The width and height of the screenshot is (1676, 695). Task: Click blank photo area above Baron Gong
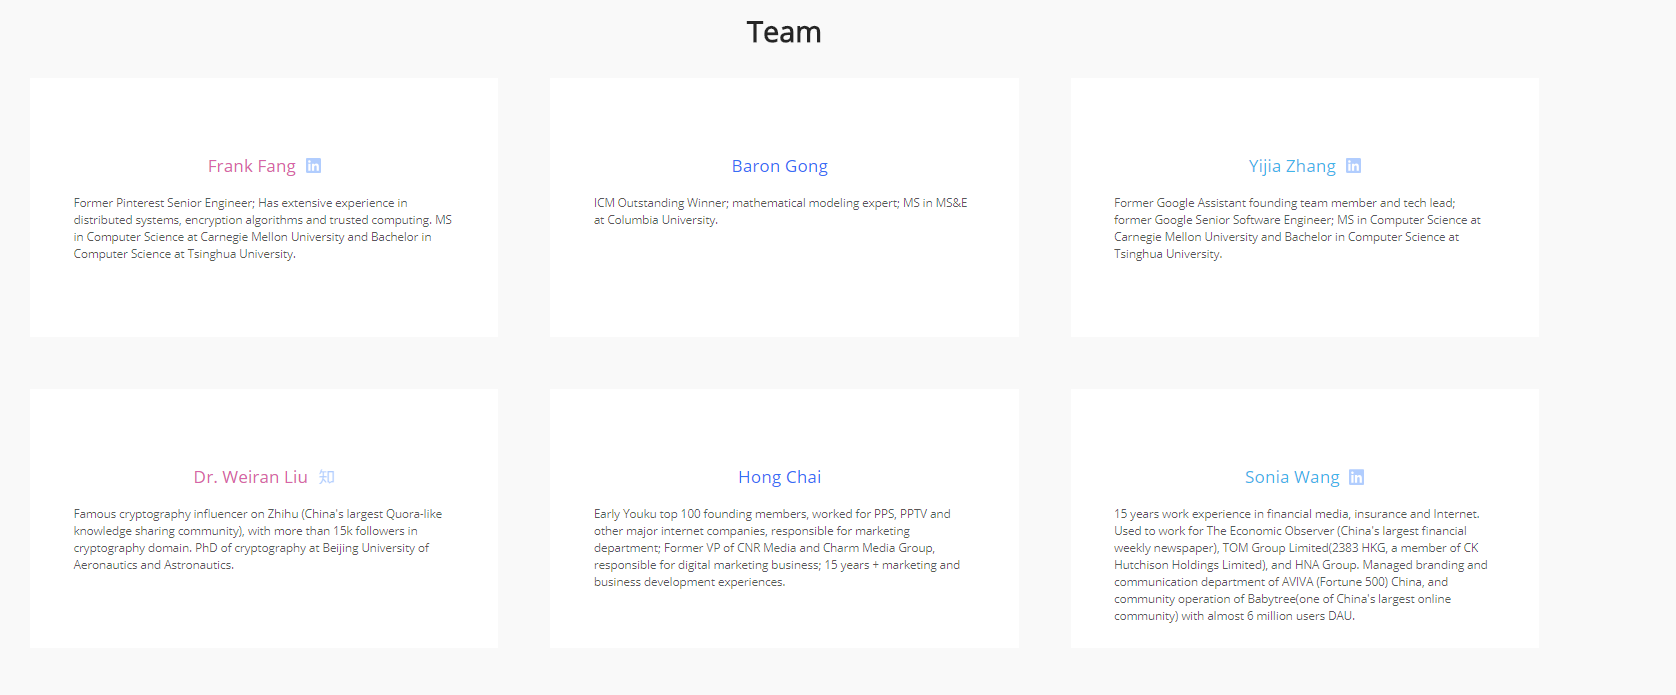(784, 113)
